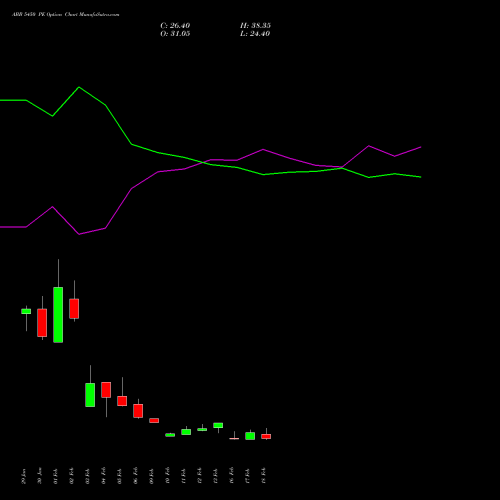500x500 pixels.
Task: Click the '04 Feb' date axis label
Action: pos(104,476)
